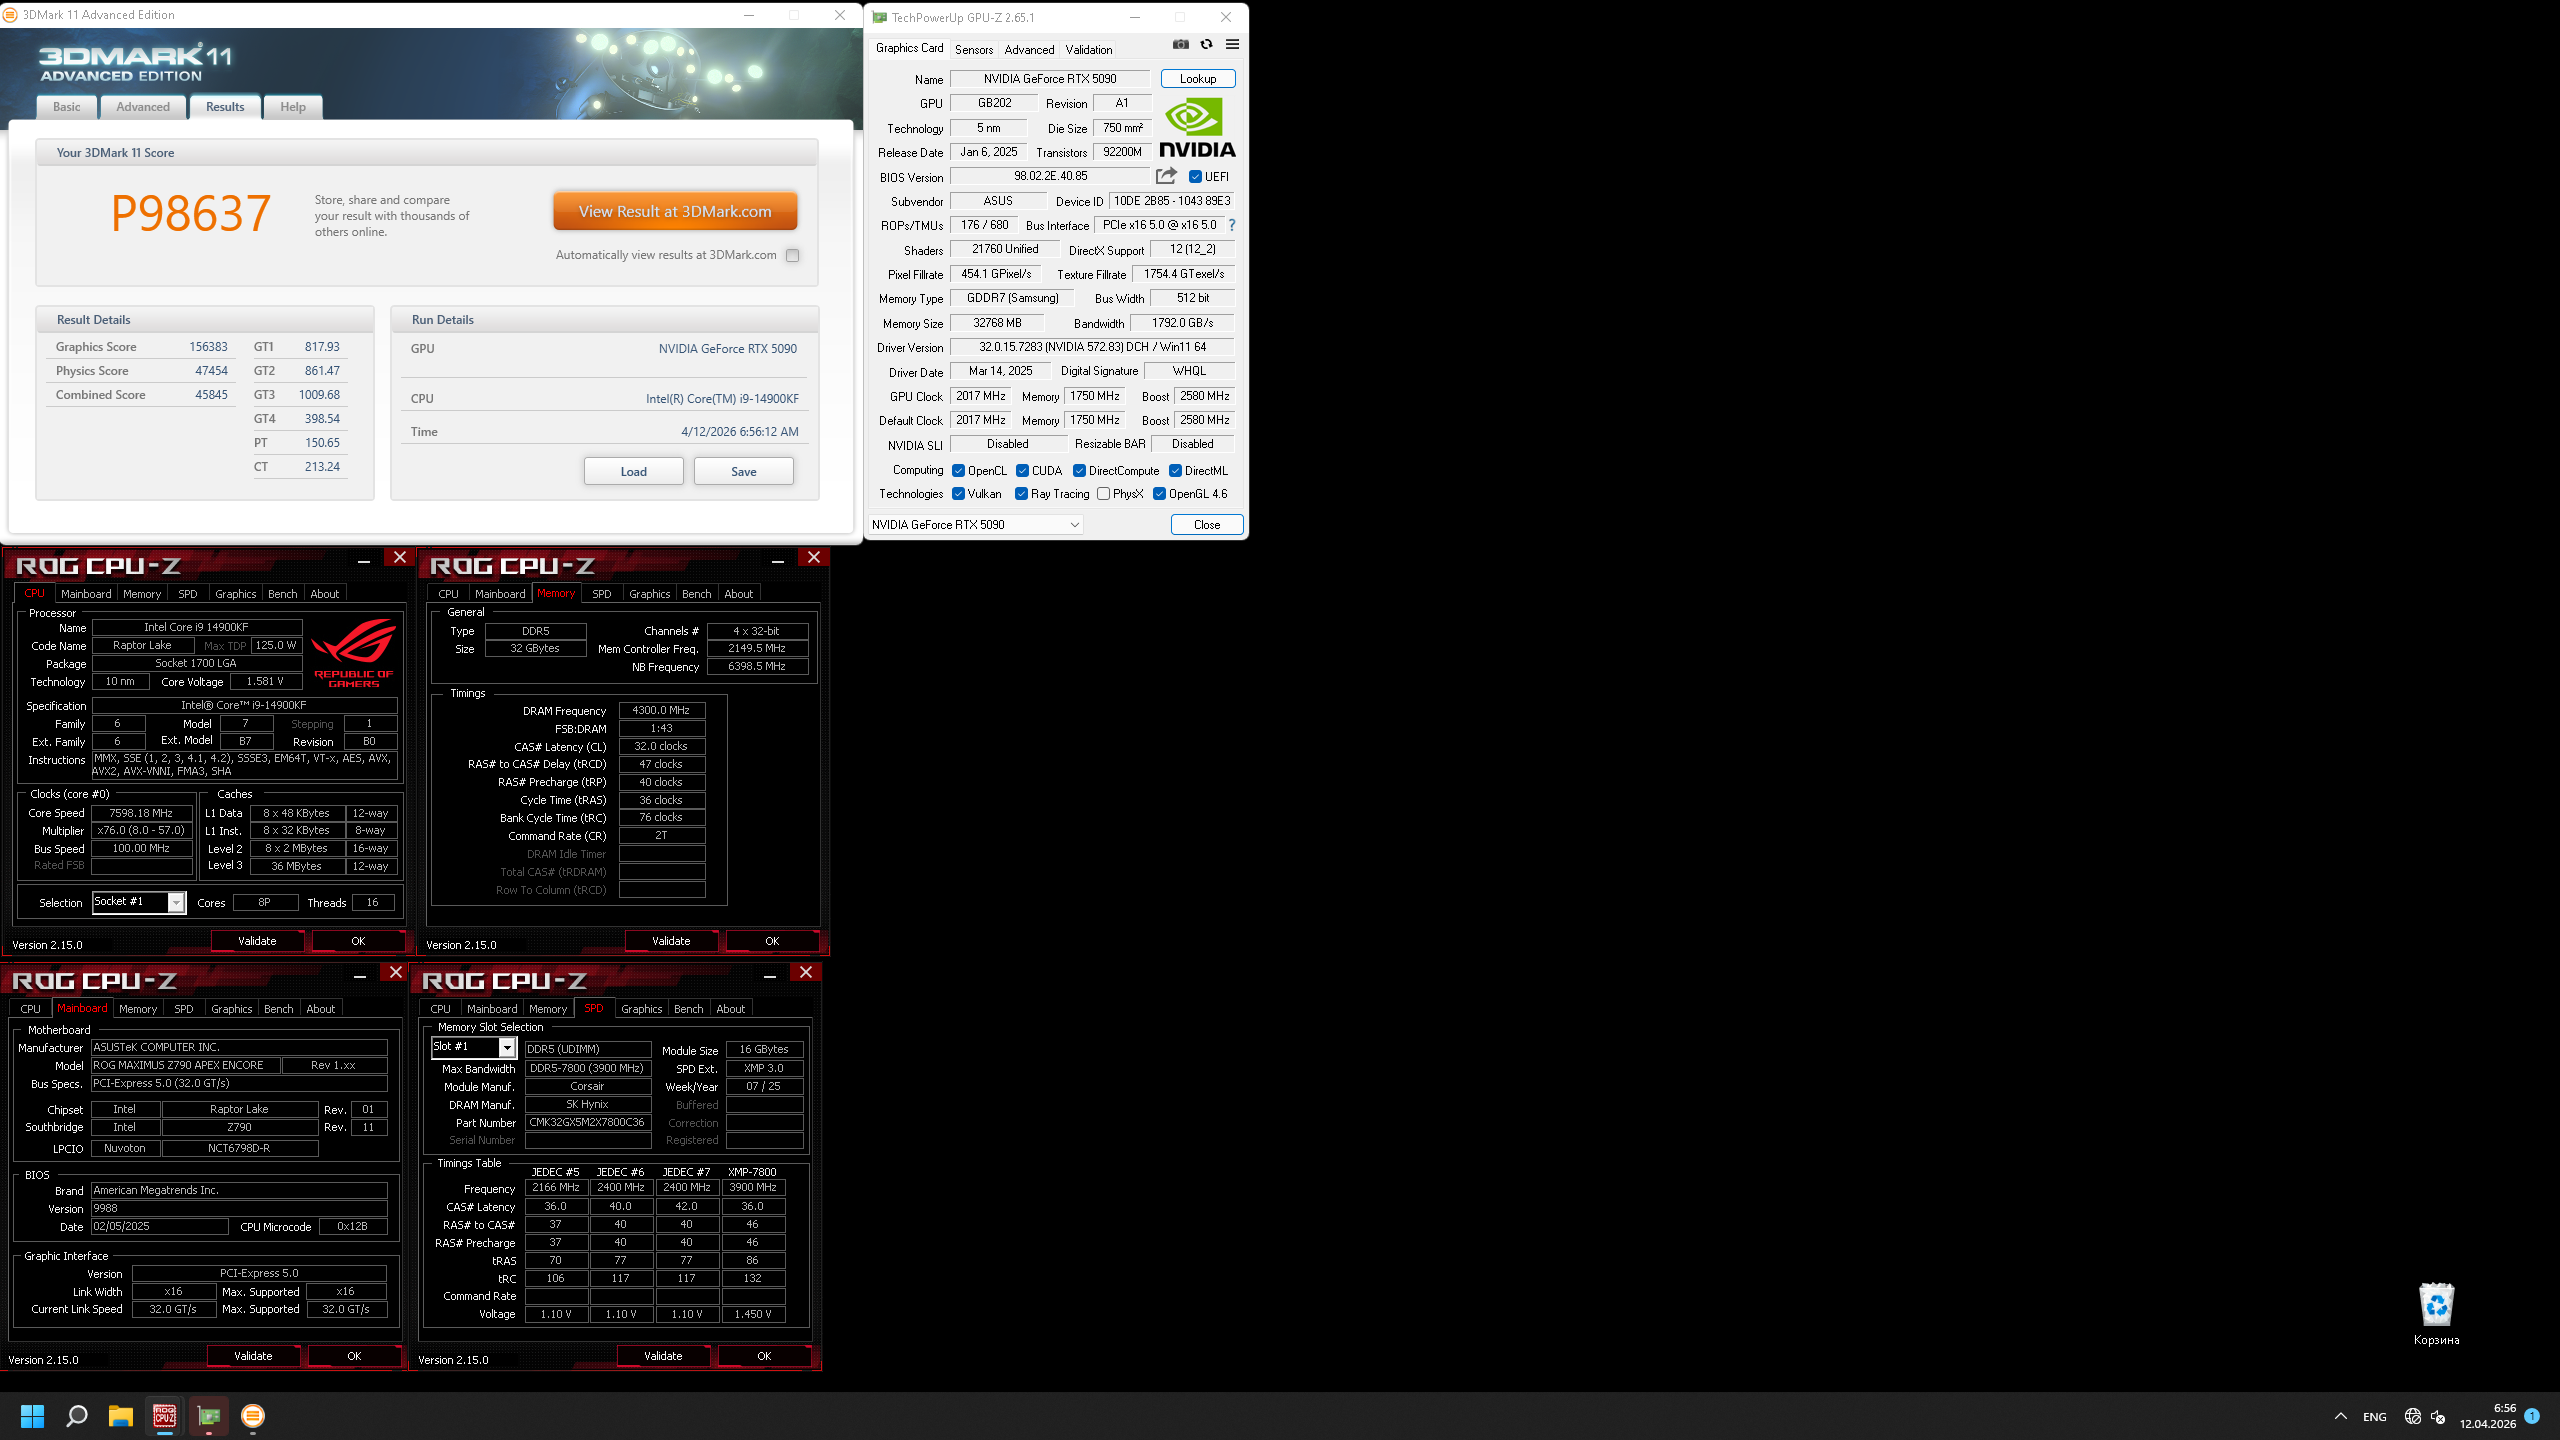2560x1440 pixels.
Task: Click the ROG CPU-Z taskbar icon
Action: click(165, 1416)
